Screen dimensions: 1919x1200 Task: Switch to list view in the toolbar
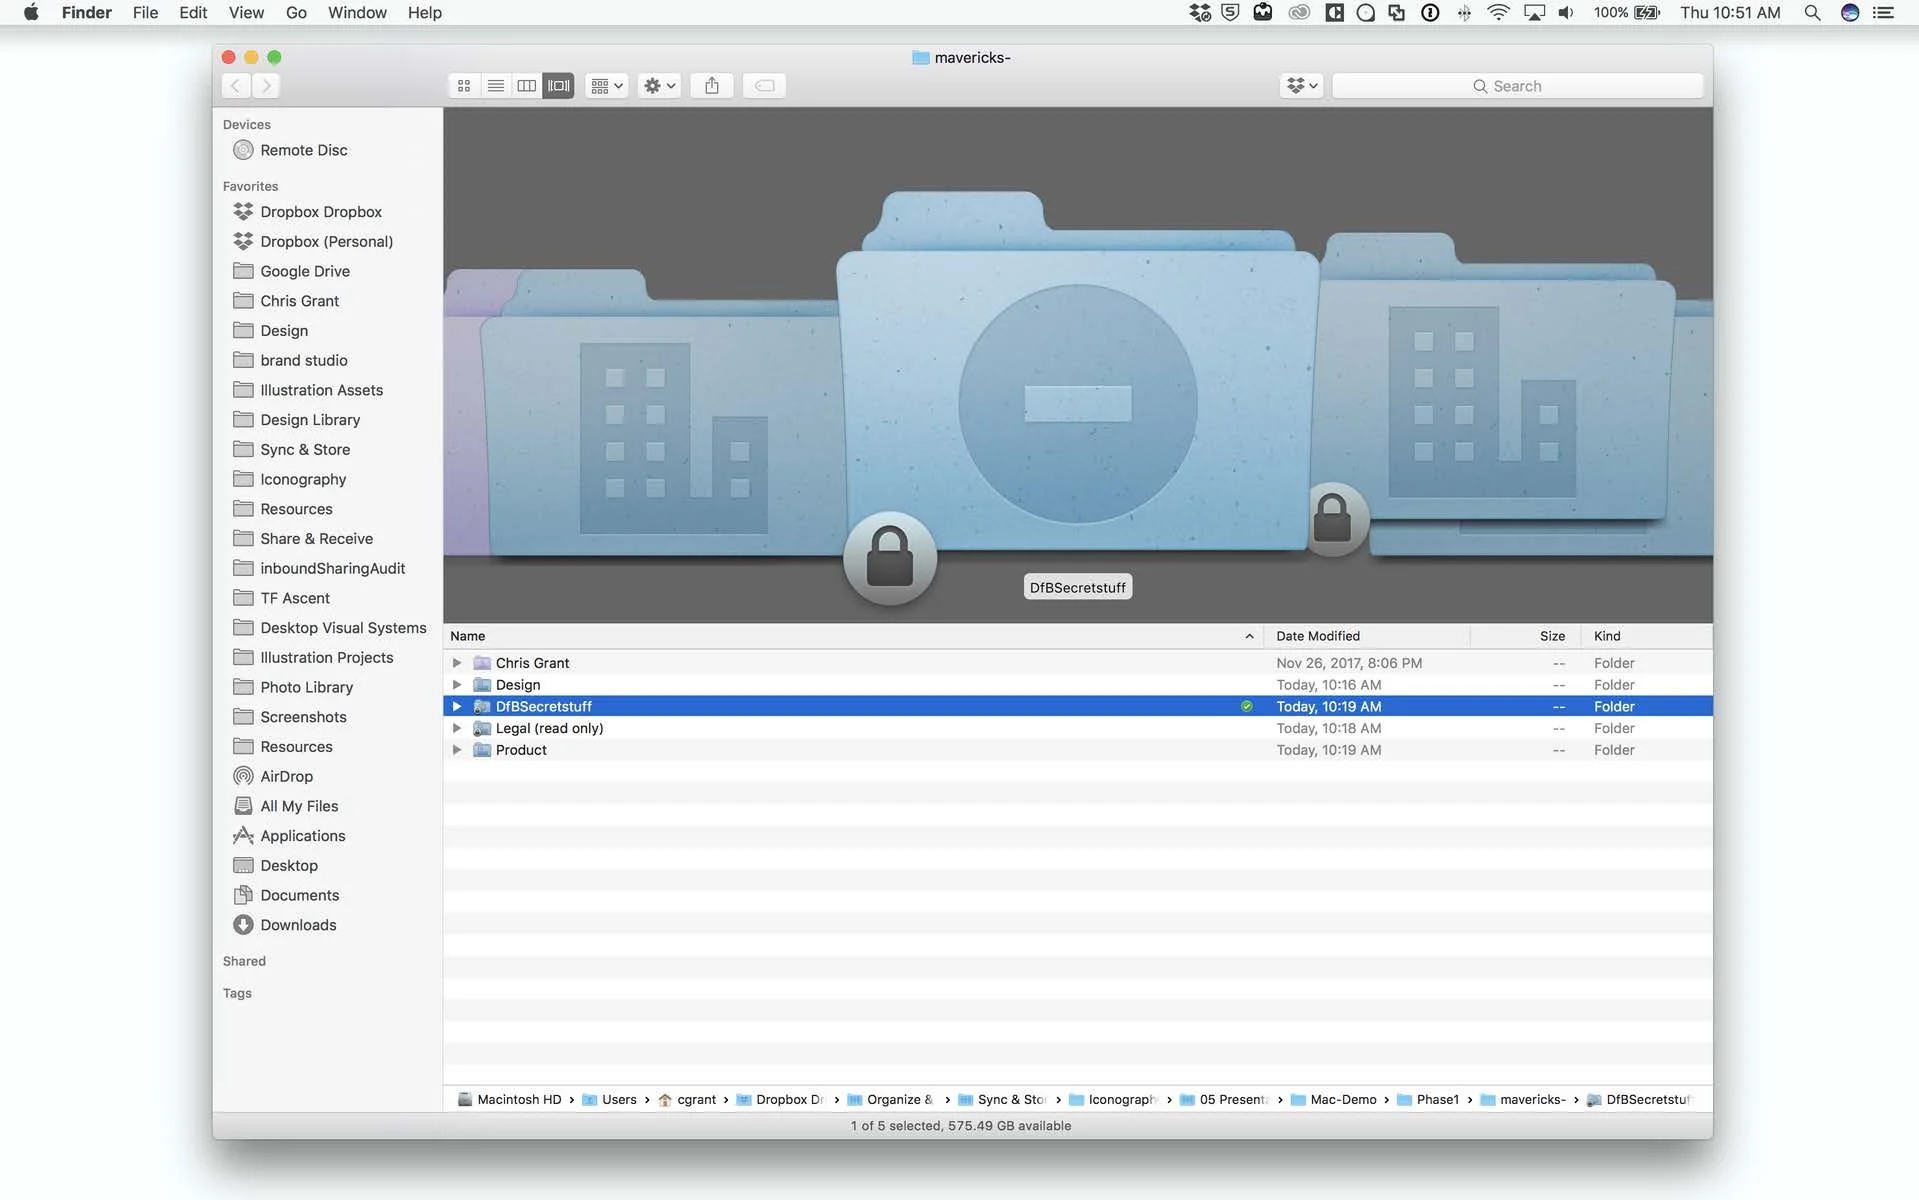click(495, 86)
